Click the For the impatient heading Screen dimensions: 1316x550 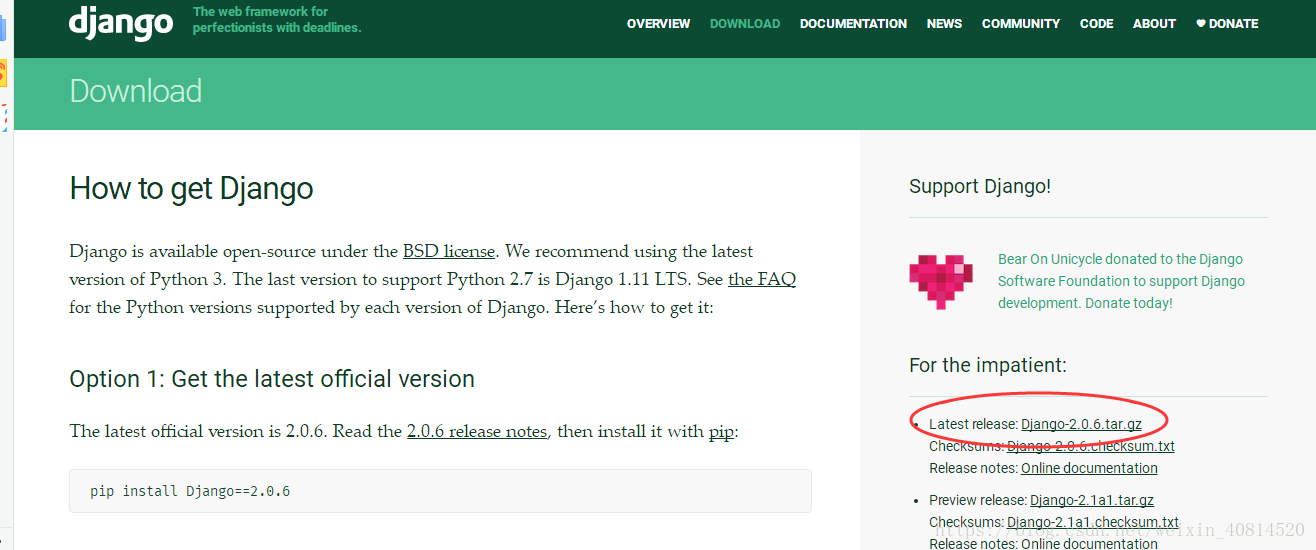[988, 365]
